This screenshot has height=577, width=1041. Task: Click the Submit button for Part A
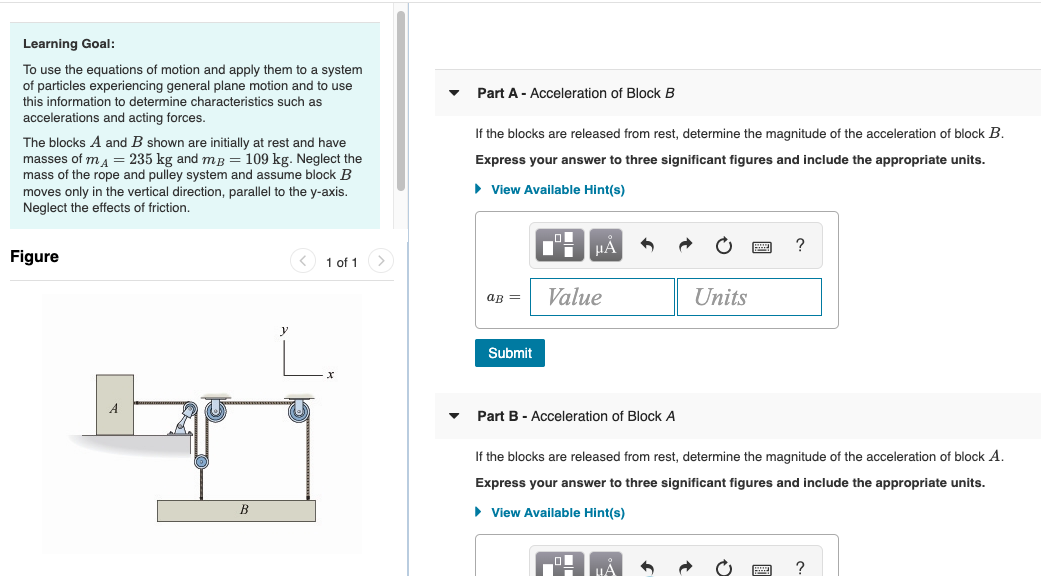[x=509, y=353]
